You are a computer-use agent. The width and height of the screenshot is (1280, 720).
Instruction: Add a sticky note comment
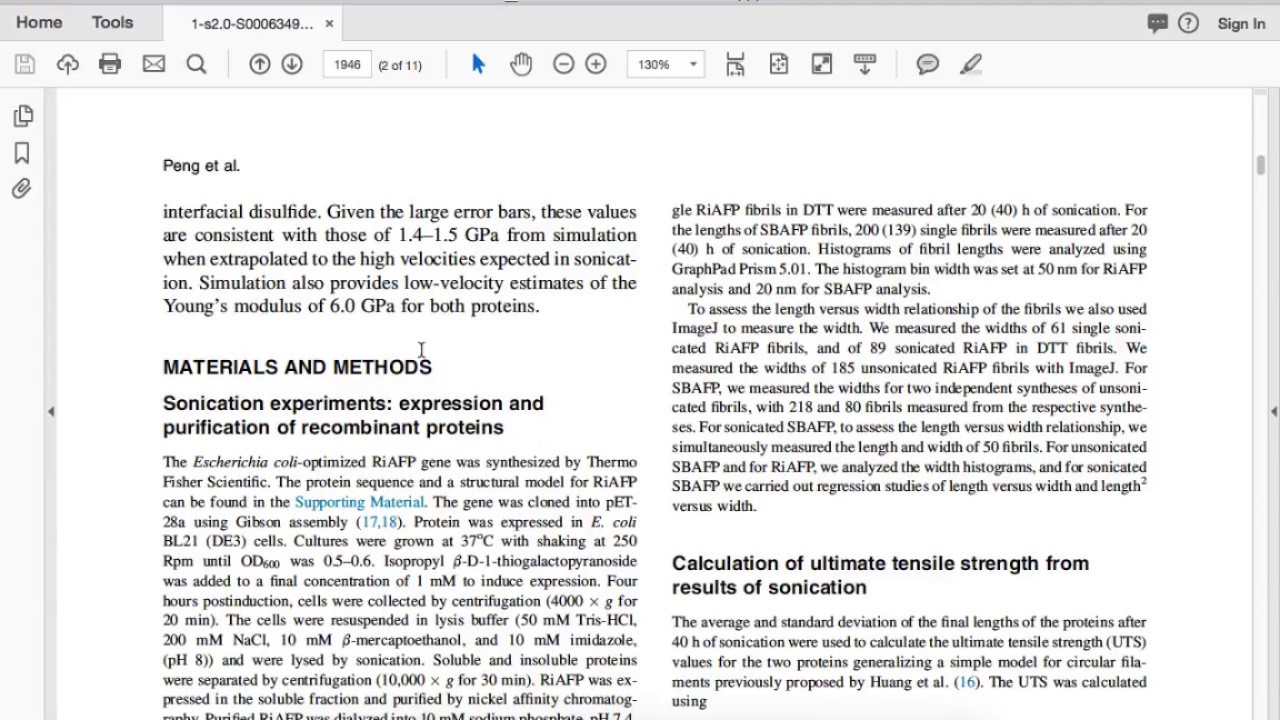click(928, 64)
